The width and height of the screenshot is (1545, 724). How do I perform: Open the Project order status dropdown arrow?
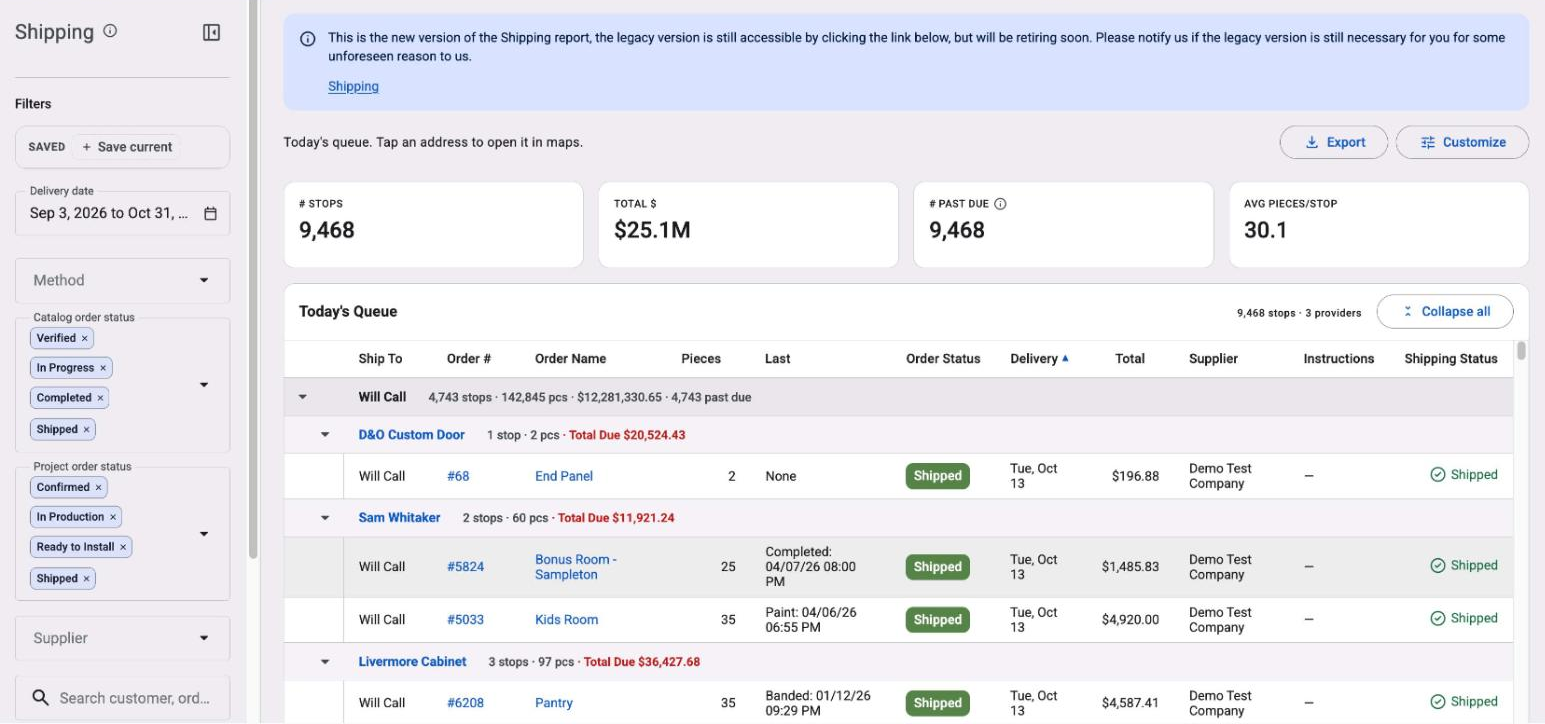(x=204, y=534)
